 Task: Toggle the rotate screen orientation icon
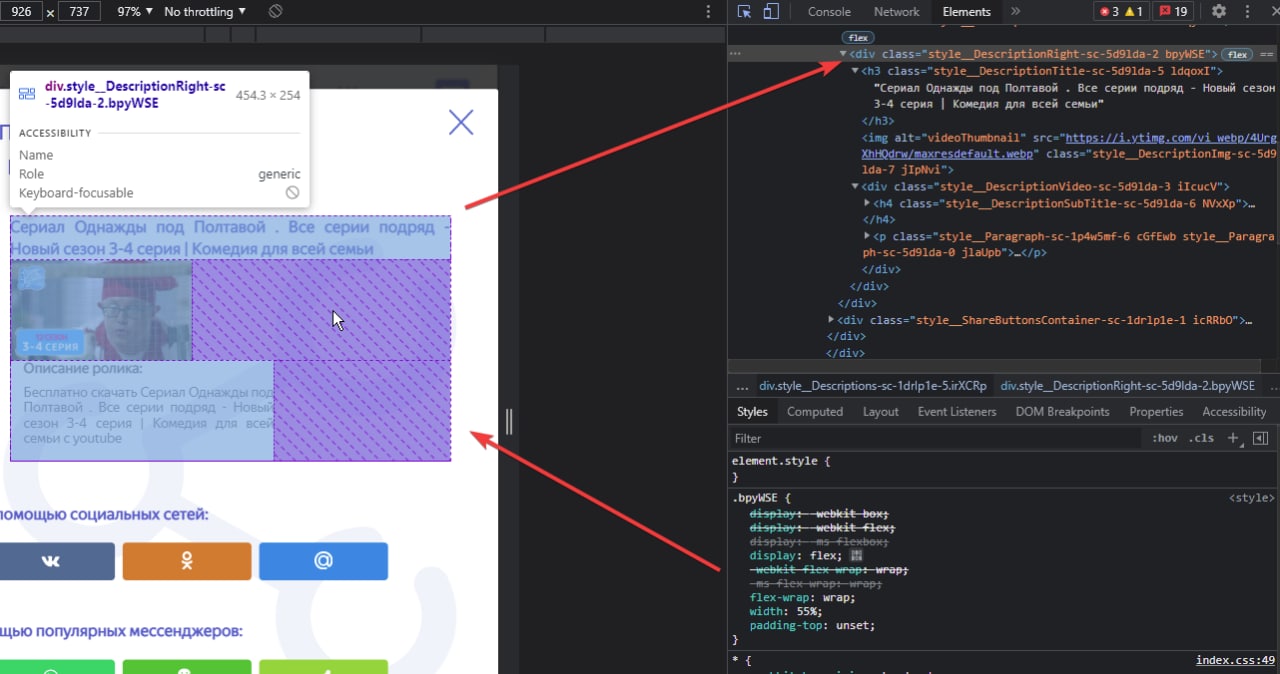276,12
